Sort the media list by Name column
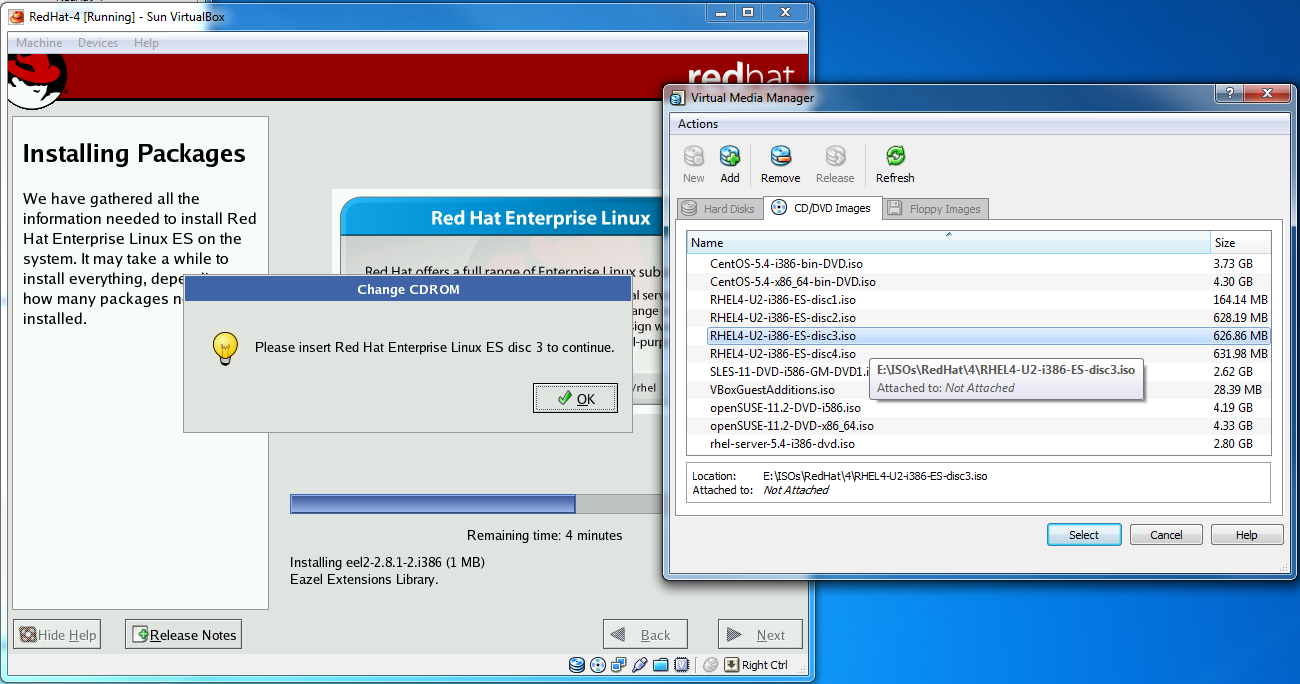 pos(948,243)
